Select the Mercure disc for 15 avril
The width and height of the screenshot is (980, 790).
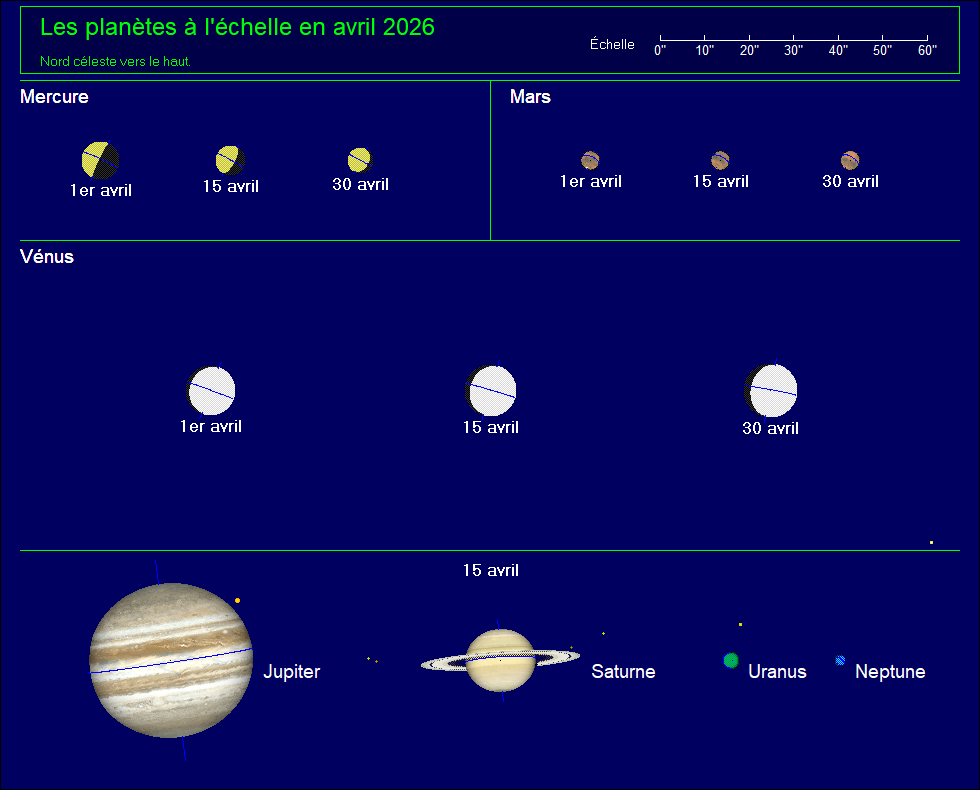pyautogui.click(x=230, y=160)
